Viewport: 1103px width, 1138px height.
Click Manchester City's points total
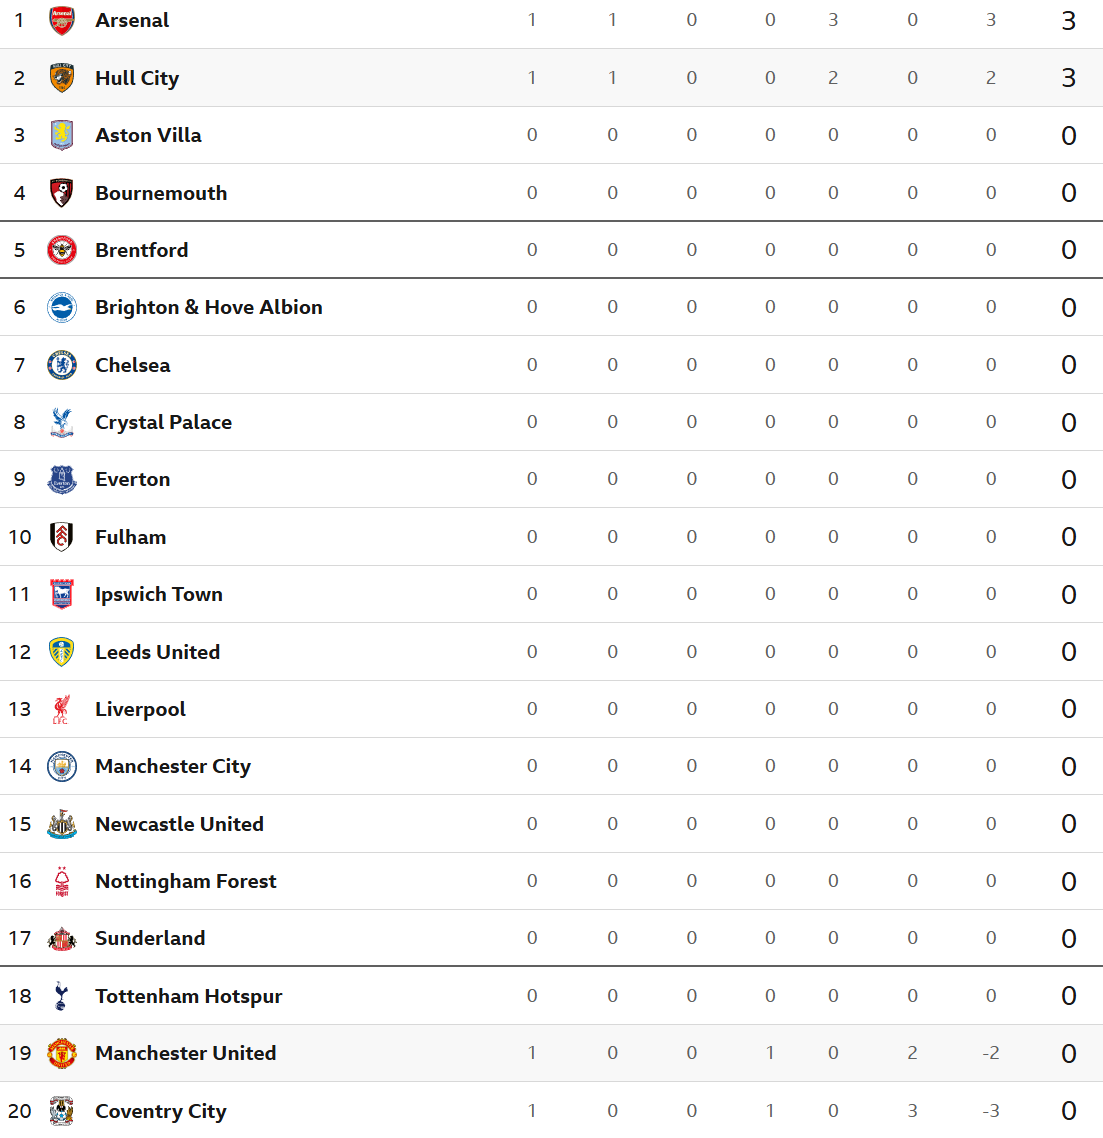pyautogui.click(x=1068, y=766)
